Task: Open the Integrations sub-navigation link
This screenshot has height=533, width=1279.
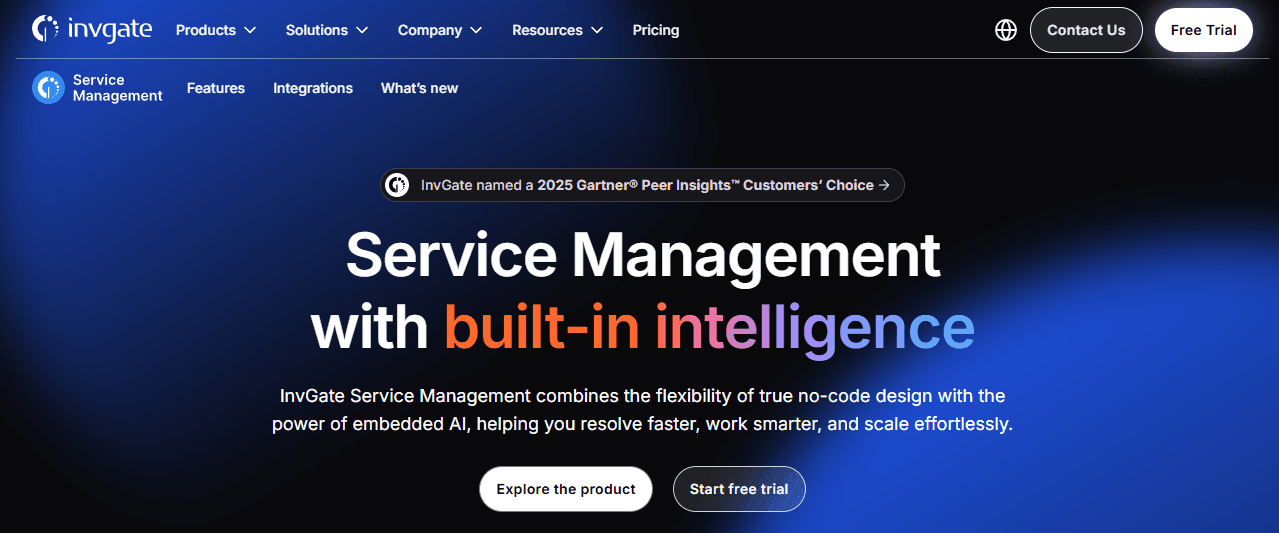Action: (313, 88)
